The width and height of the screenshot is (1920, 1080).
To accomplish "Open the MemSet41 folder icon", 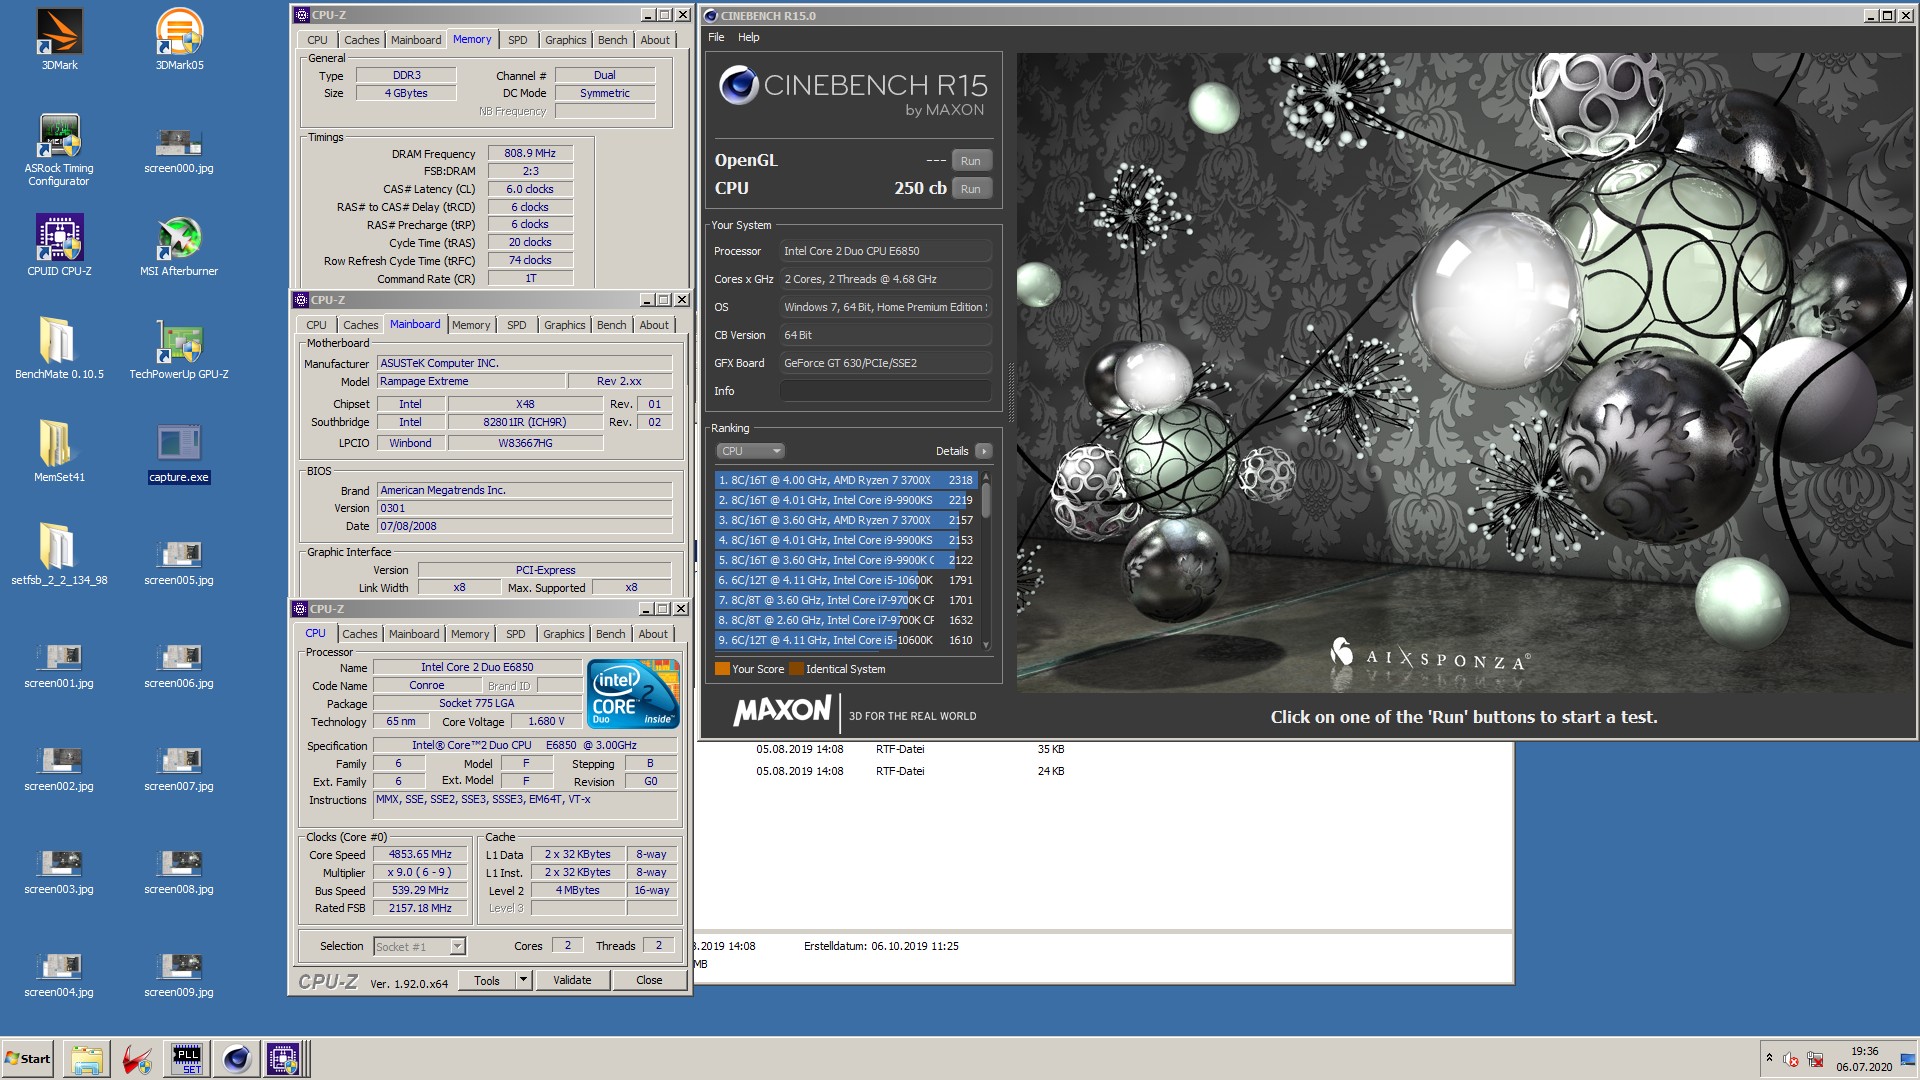I will 59,452.
